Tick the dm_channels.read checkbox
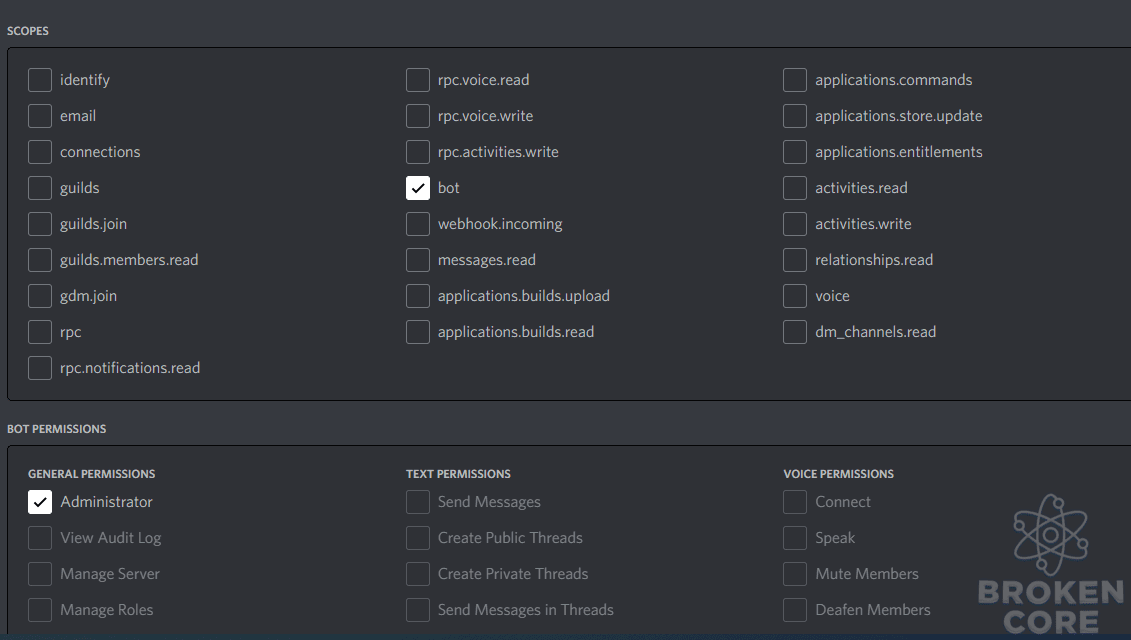 point(795,333)
